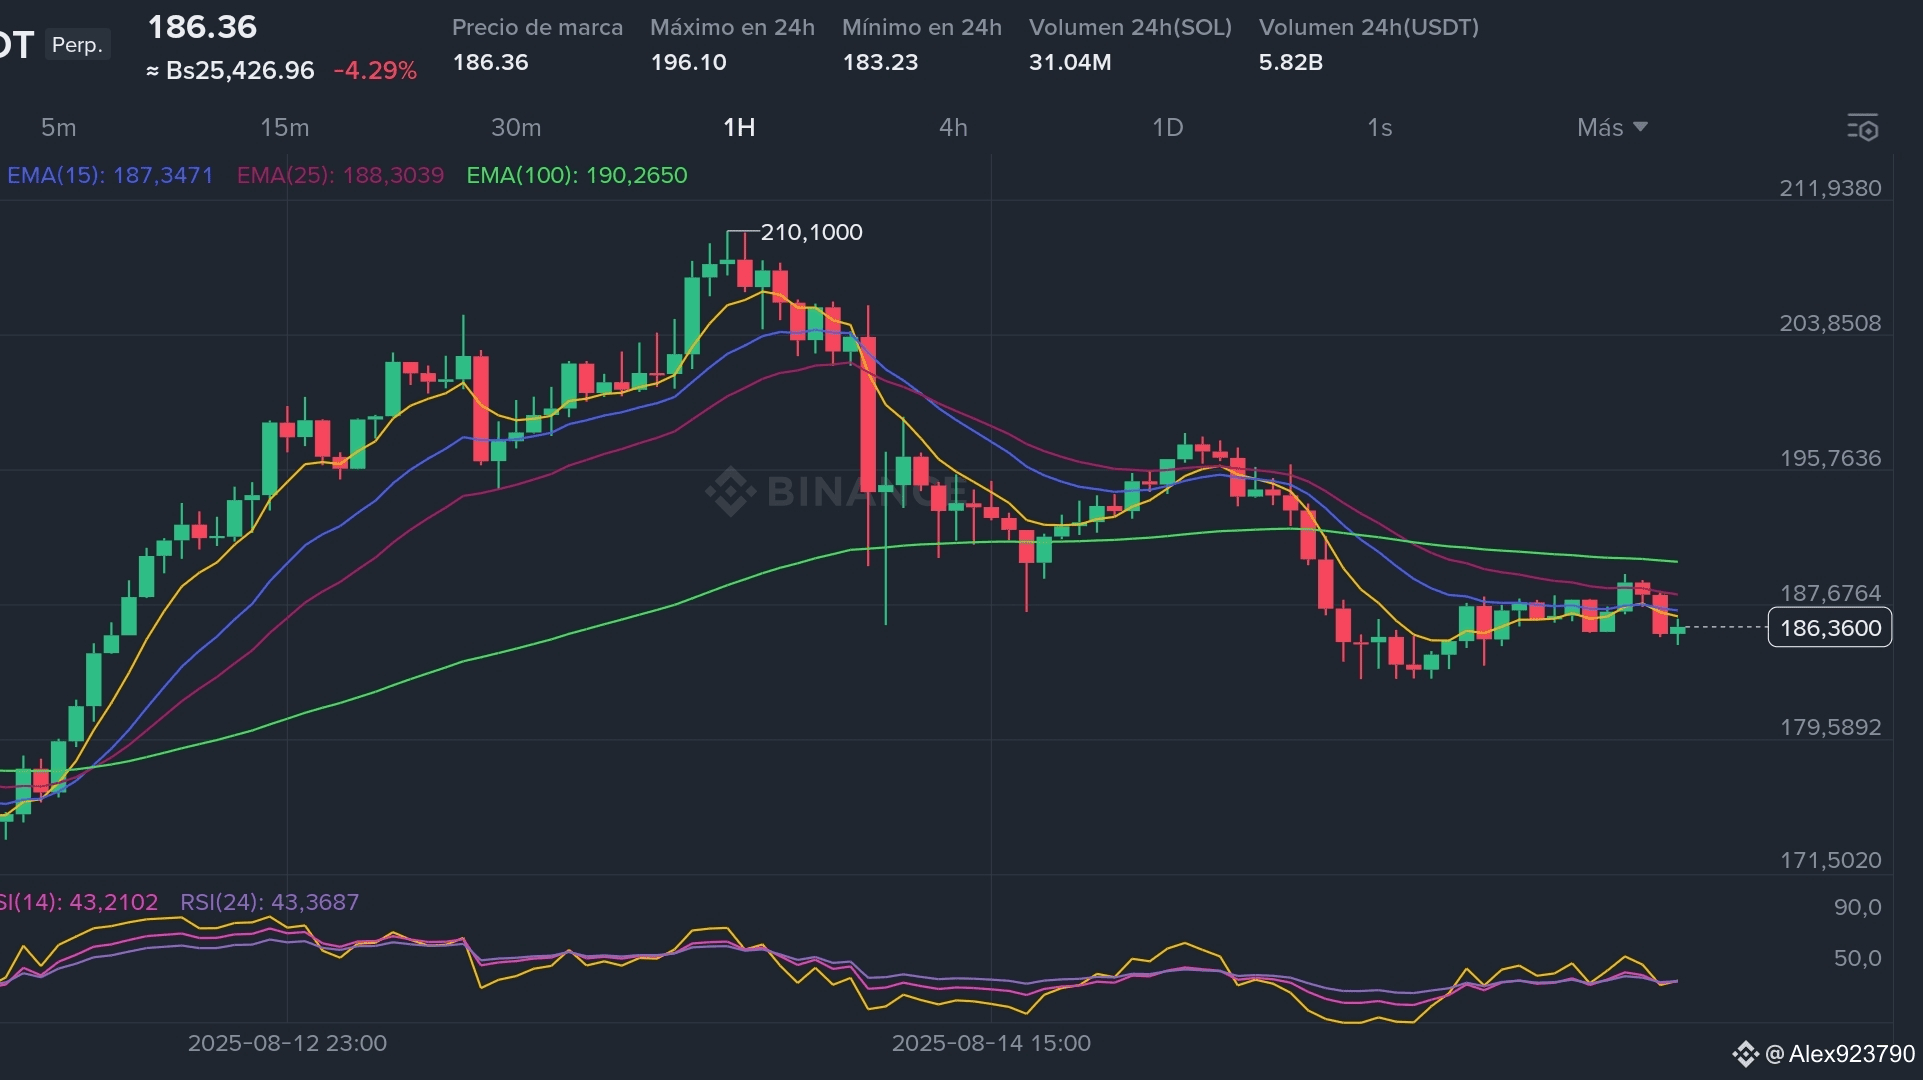Select the 1D timeframe
Screen dimensions: 1923x1080
point(1167,128)
